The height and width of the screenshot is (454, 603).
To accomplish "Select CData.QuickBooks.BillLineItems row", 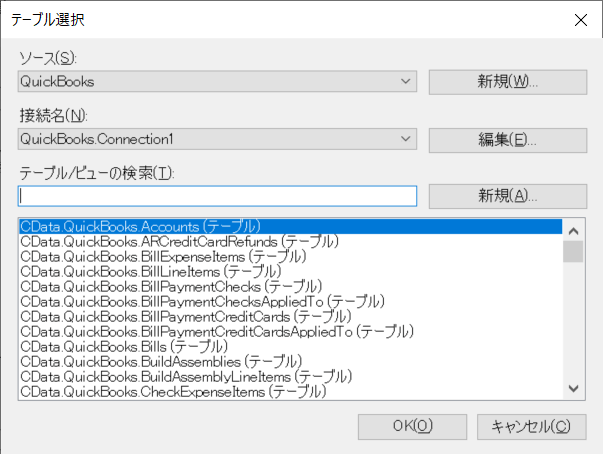I will pos(291,271).
